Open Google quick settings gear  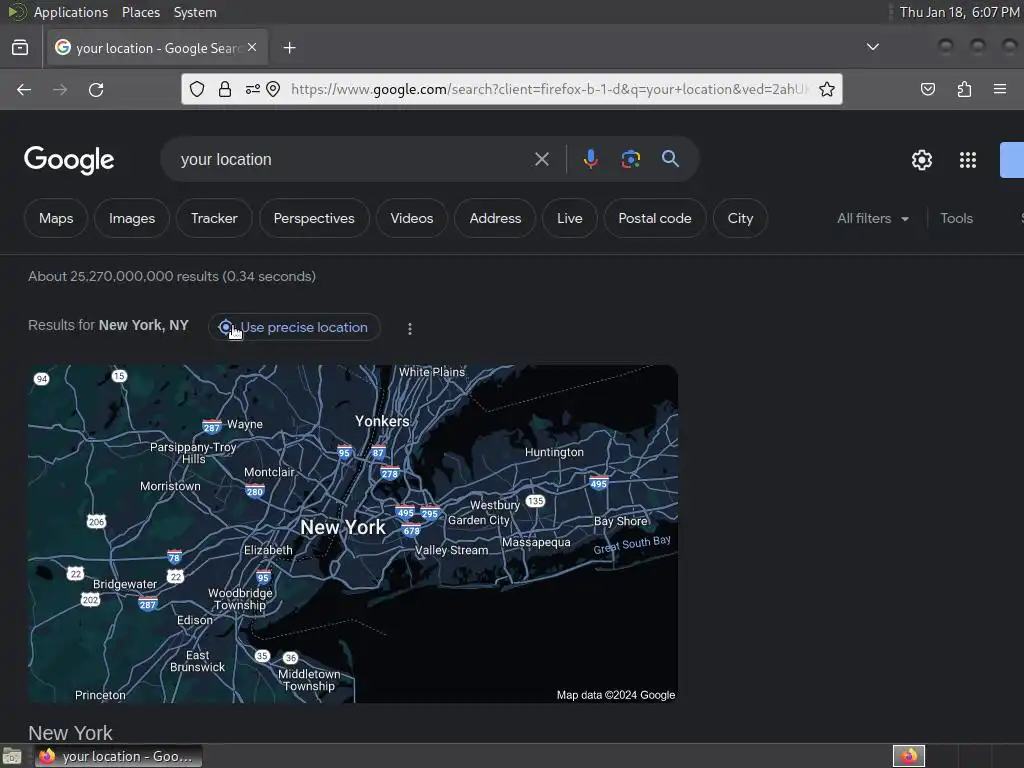click(921, 160)
